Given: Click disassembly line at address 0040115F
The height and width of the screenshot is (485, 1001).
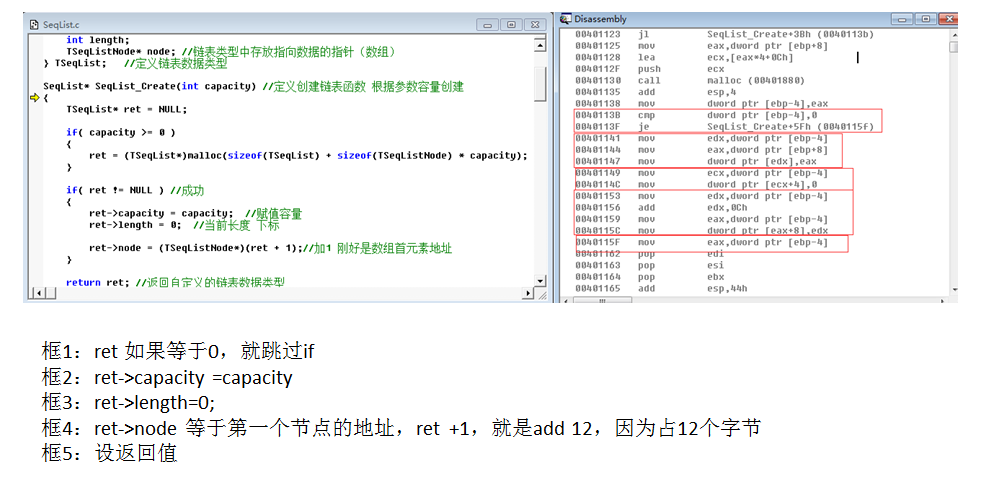Looking at the screenshot, I should [x=701, y=242].
